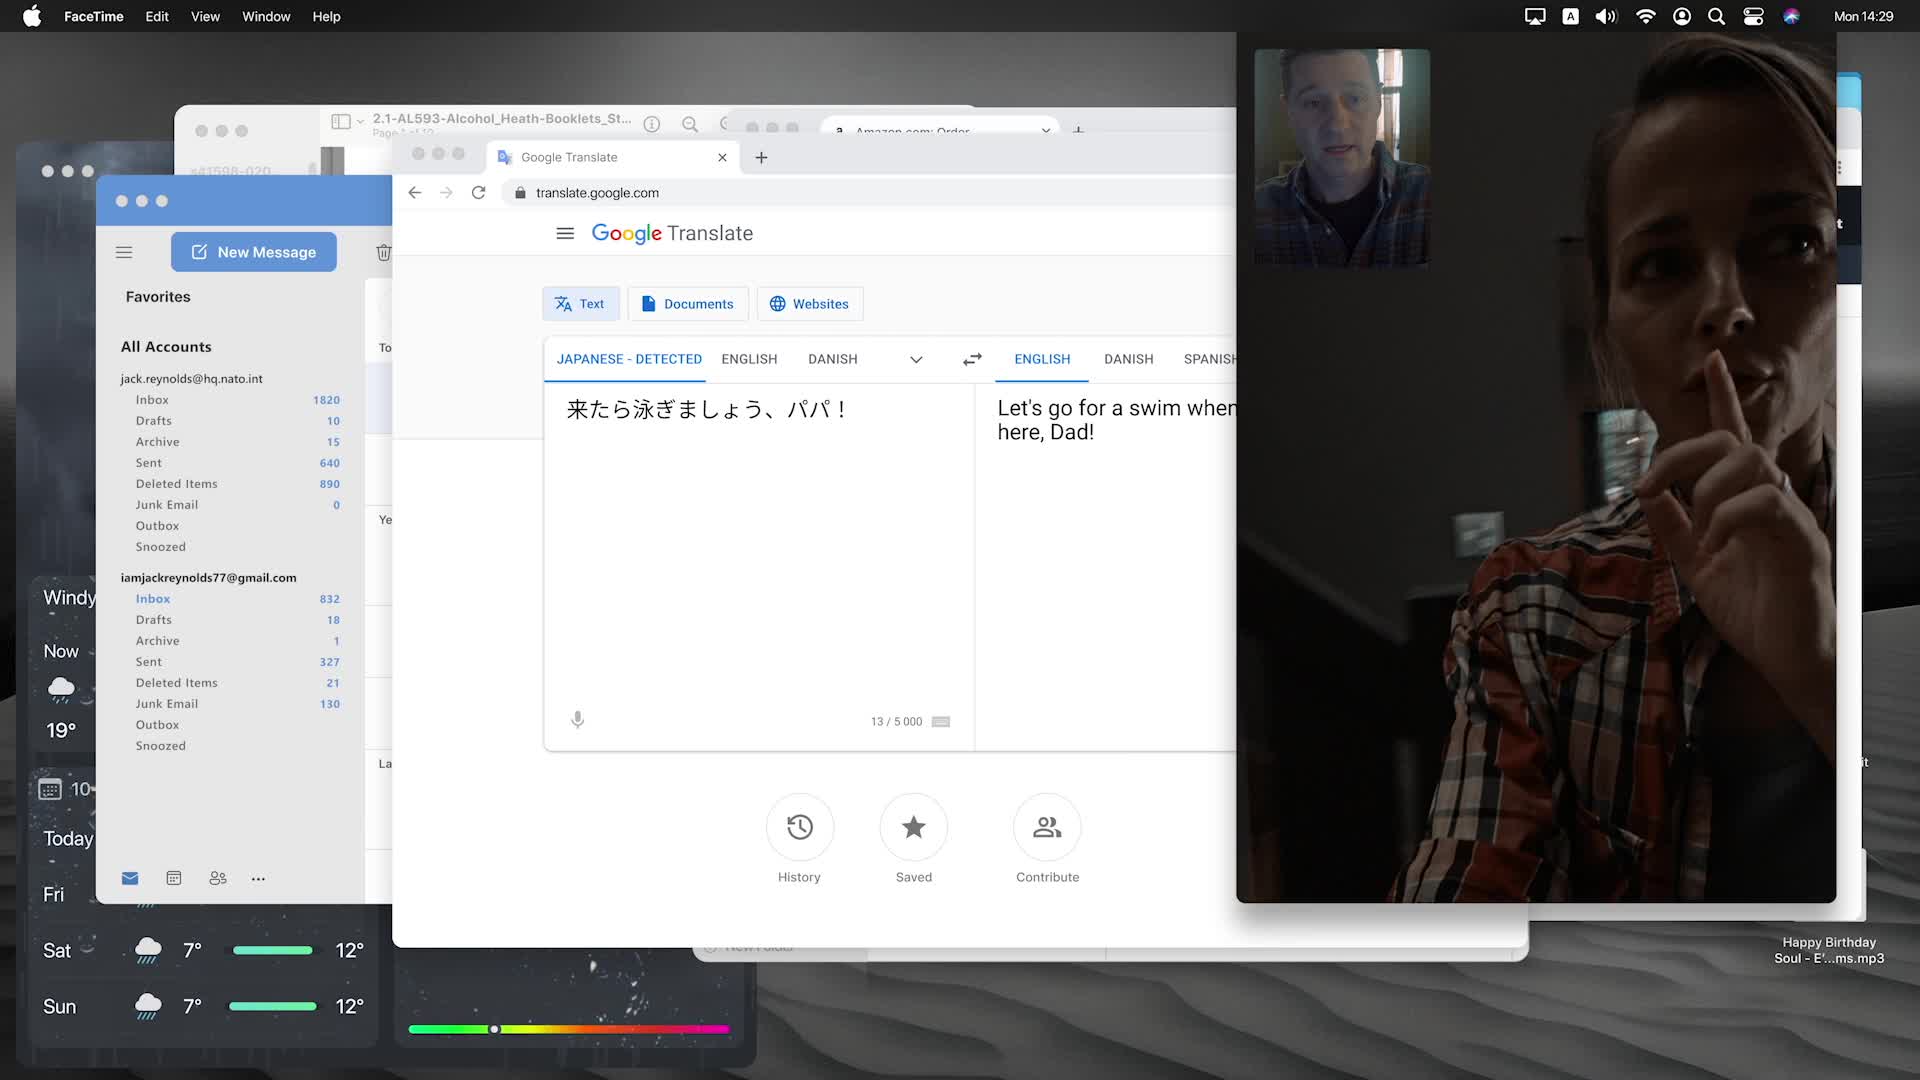Click the browser address bar
The width and height of the screenshot is (1920, 1080).
point(870,193)
